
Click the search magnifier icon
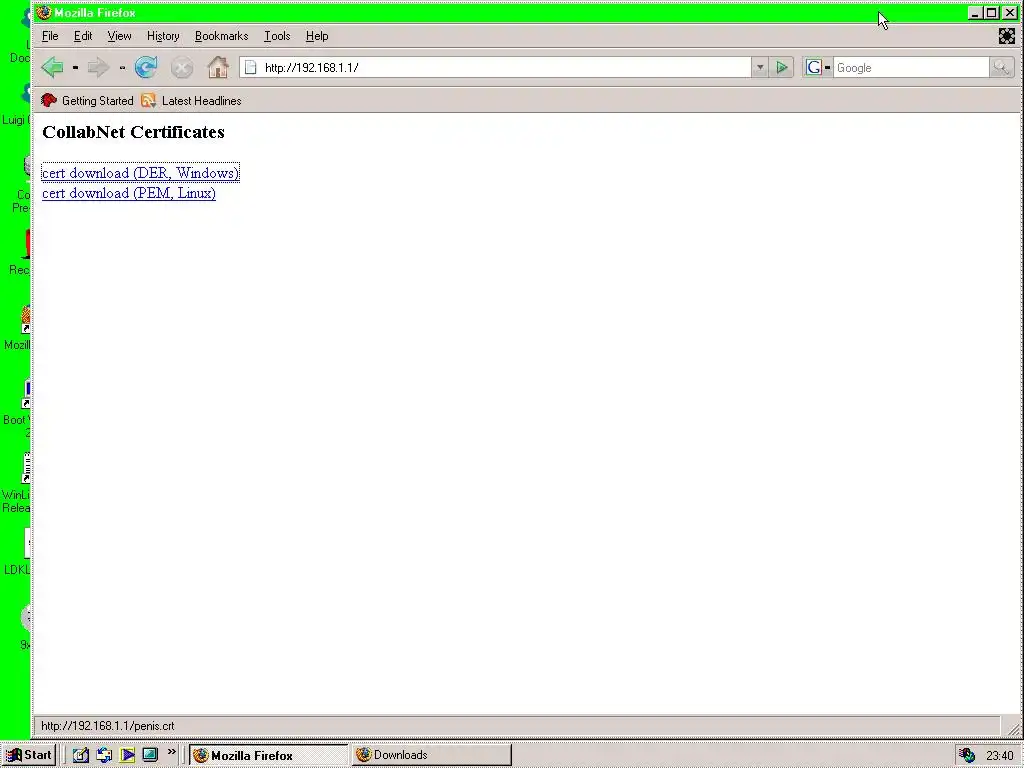pos(1001,67)
